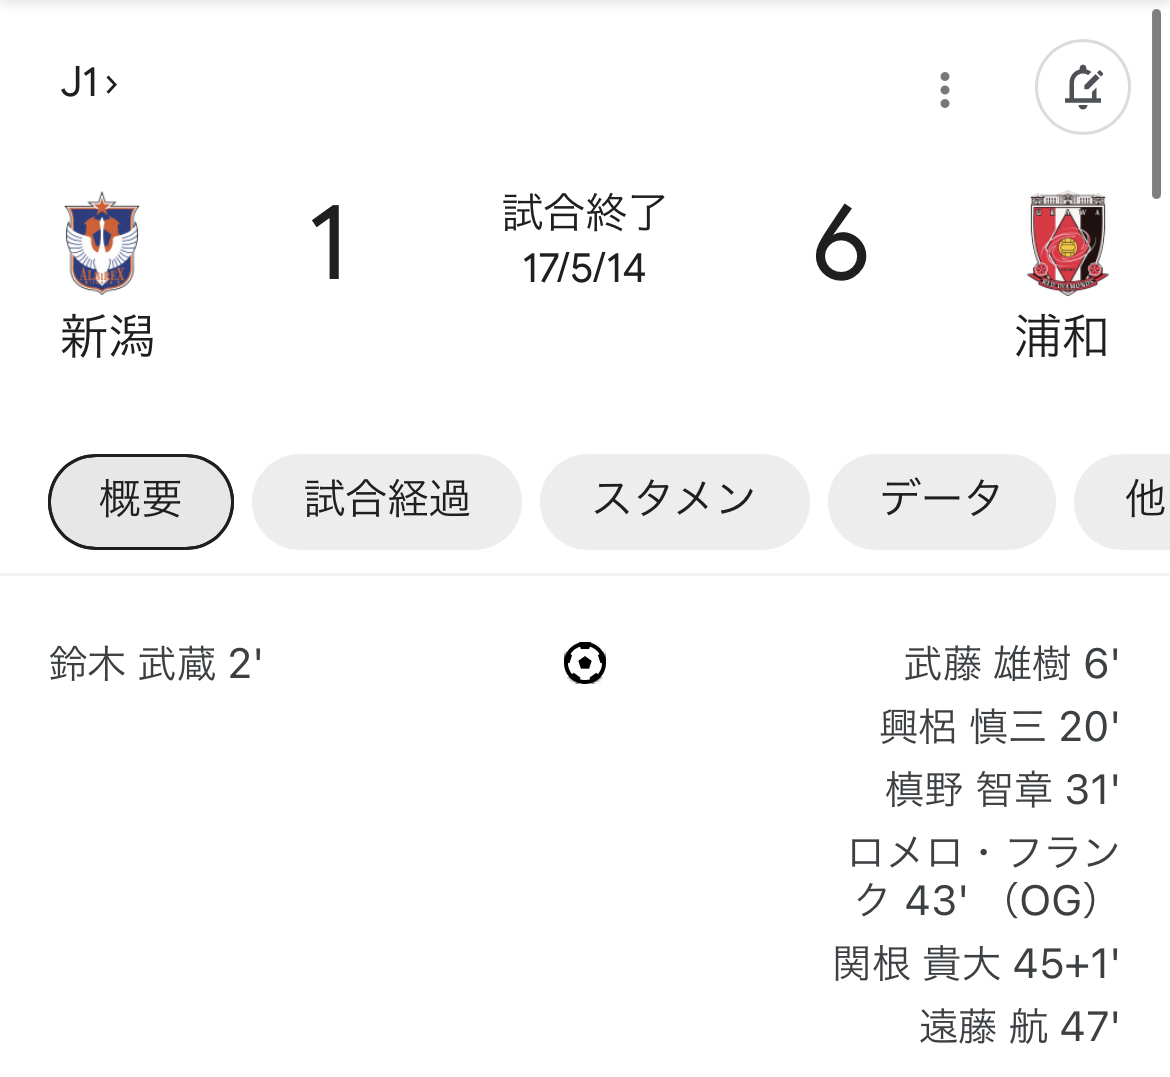This screenshot has height=1077, width=1170.
Task: Switch to the データ tab
Action: coord(942,502)
